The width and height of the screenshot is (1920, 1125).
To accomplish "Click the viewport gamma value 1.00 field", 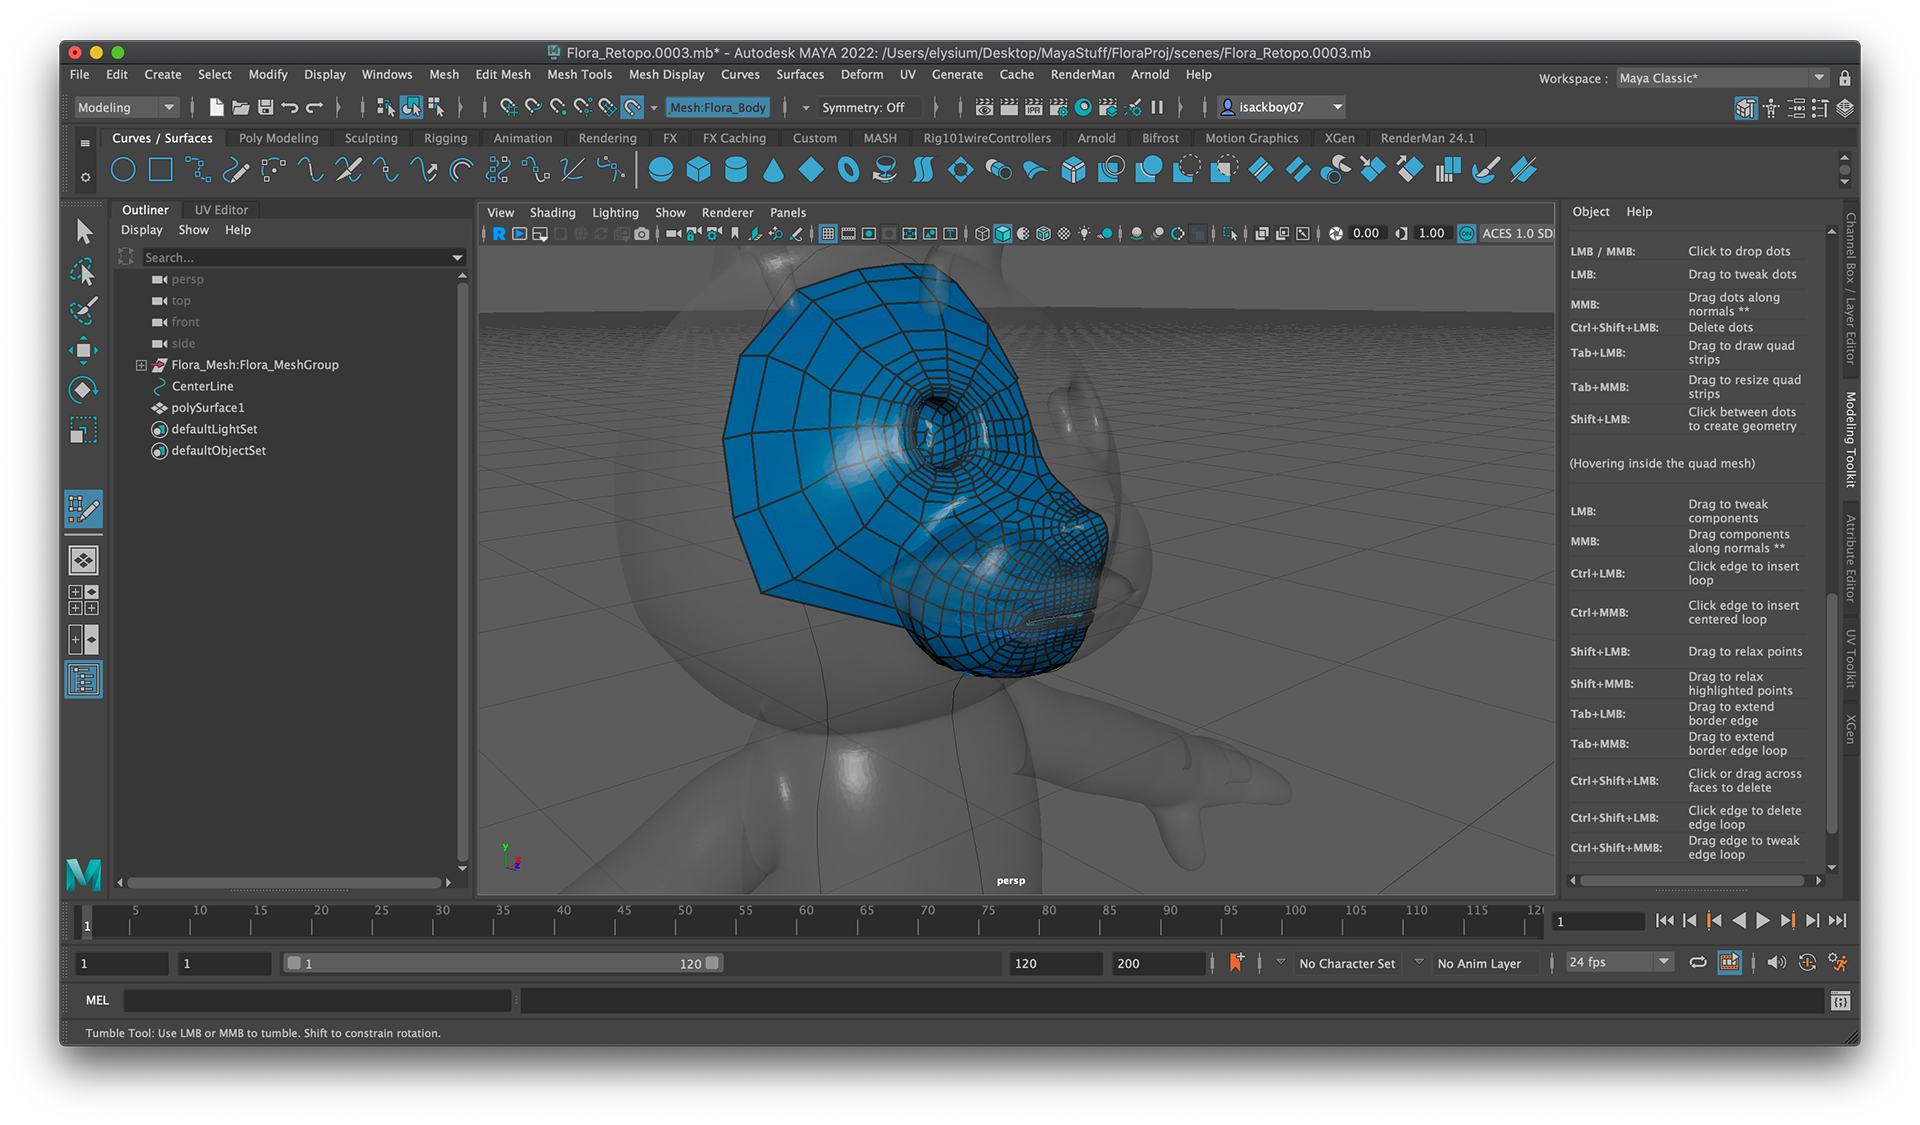I will click(x=1431, y=234).
